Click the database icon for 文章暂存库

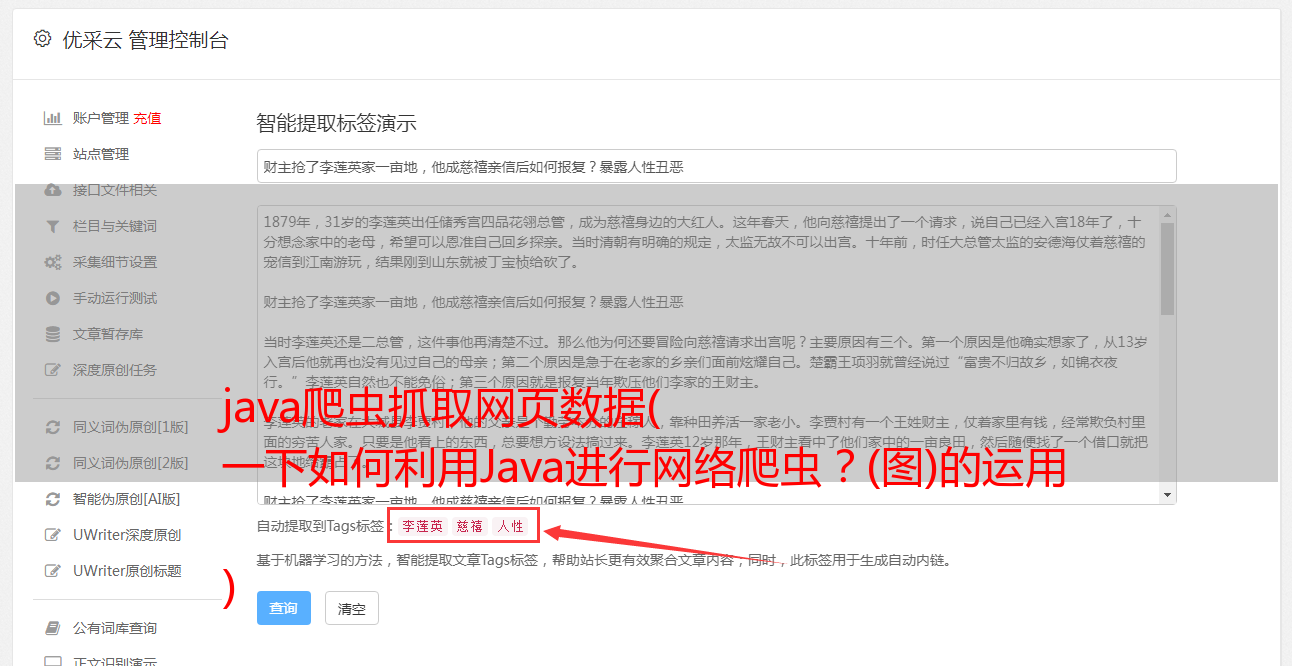(x=53, y=334)
